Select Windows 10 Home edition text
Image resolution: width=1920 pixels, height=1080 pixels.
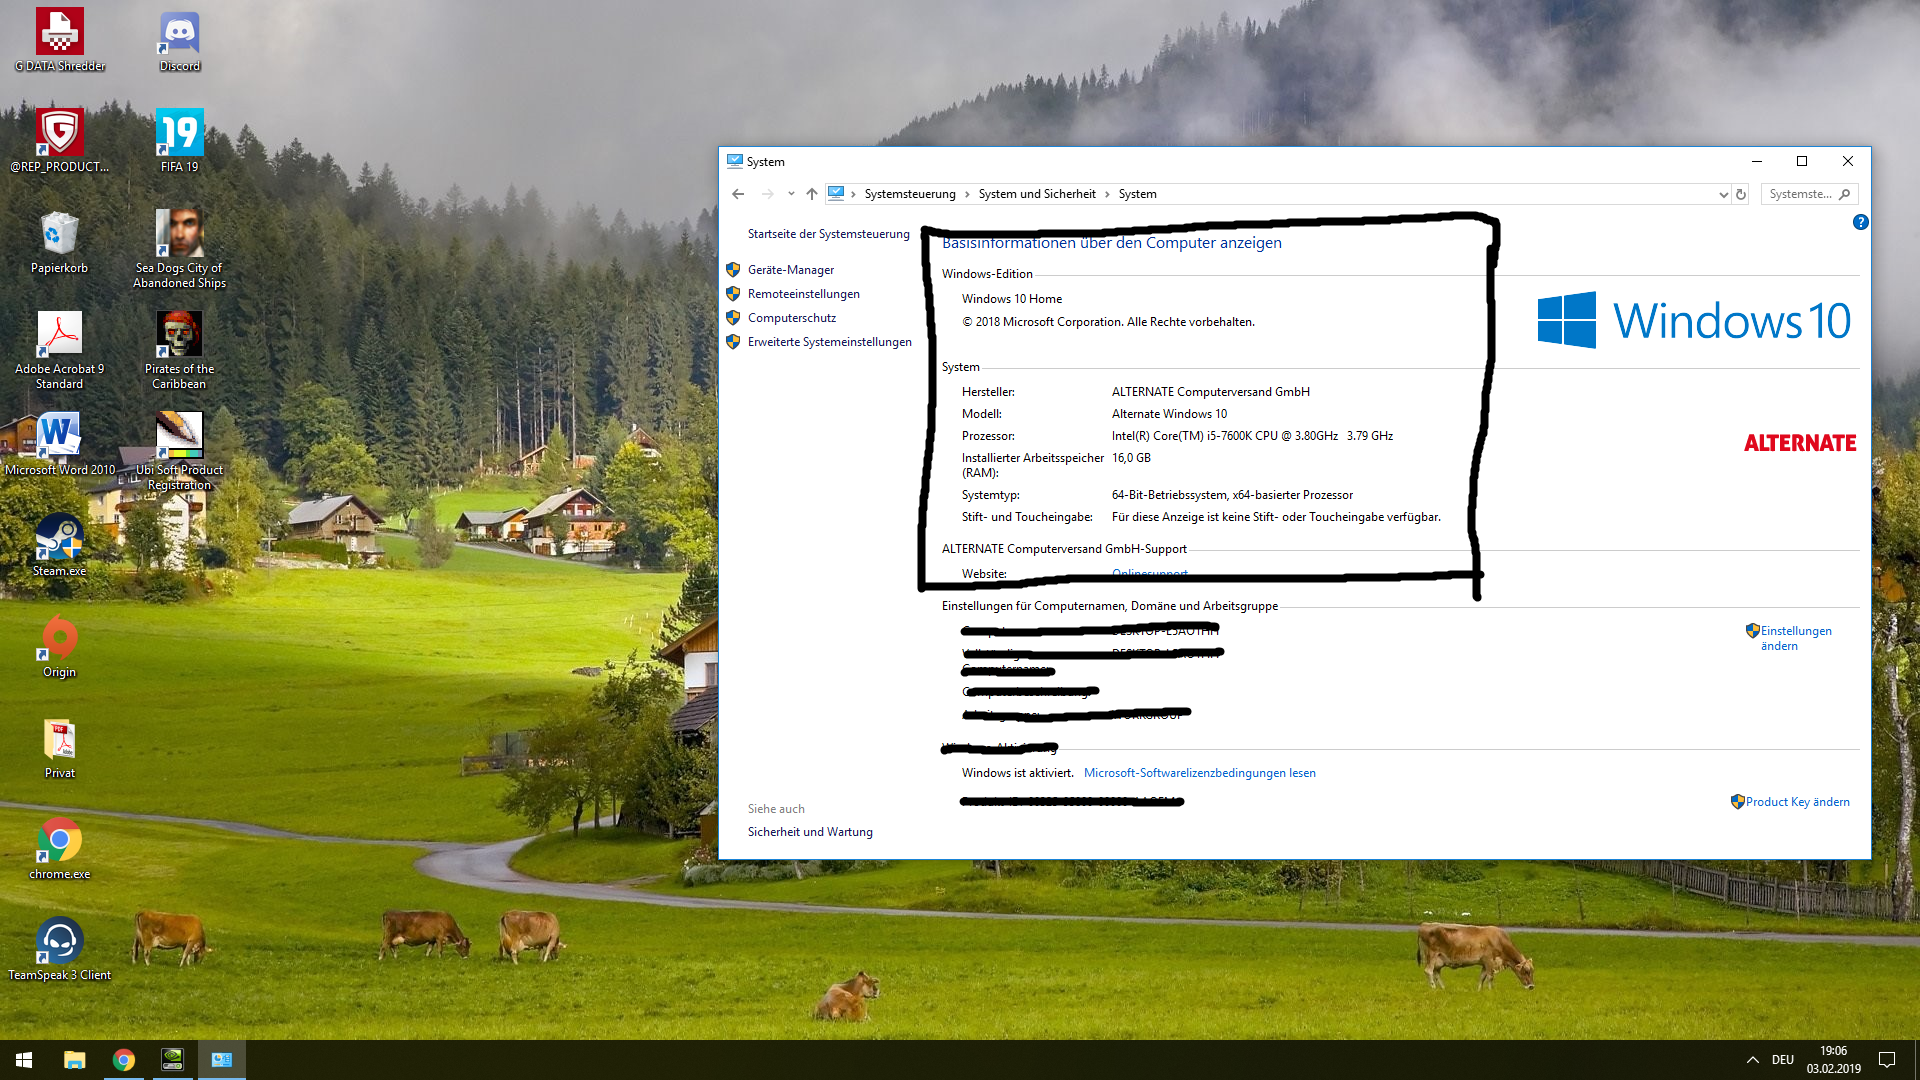1012,299
